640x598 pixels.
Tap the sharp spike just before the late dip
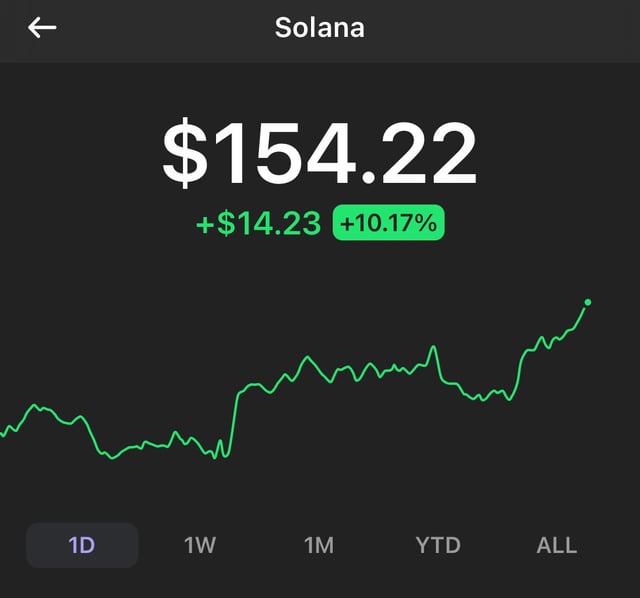434,348
